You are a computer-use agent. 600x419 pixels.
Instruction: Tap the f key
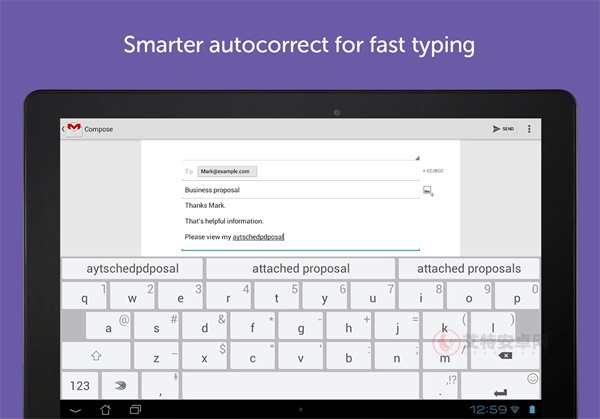[253, 326]
